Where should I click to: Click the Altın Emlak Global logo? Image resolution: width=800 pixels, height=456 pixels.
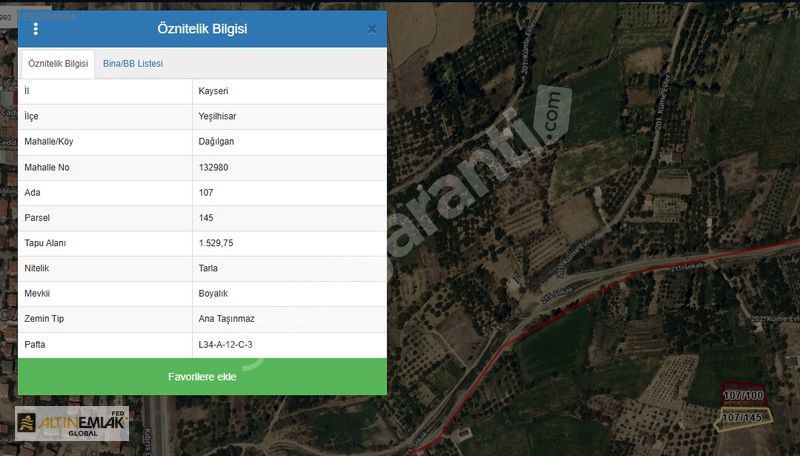[72, 424]
